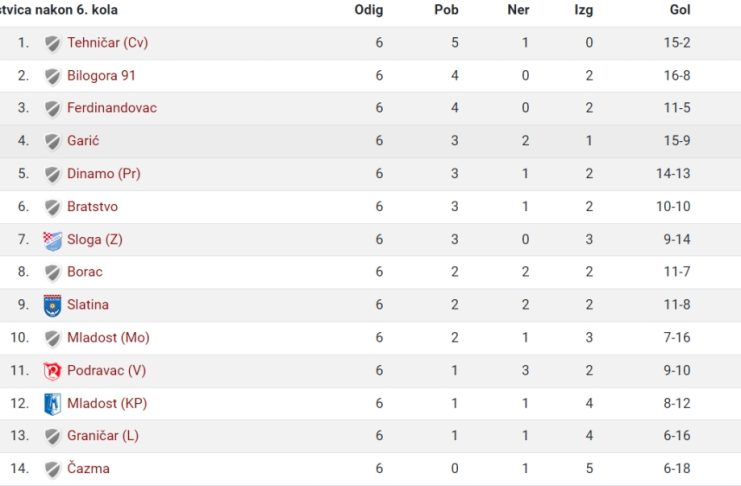This screenshot has height=486, width=741.
Task: Click the Bilogora 91 grey shield icon
Action: pyautogui.click(x=52, y=77)
